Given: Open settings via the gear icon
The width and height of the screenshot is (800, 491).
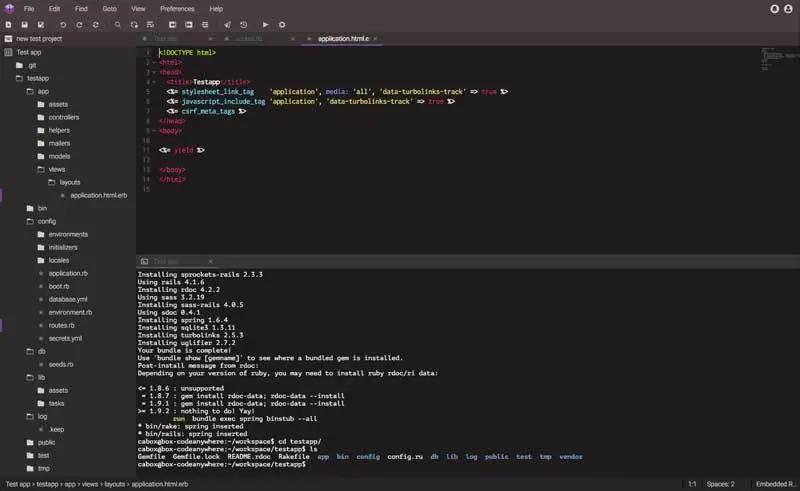Looking at the screenshot, I should [282, 24].
